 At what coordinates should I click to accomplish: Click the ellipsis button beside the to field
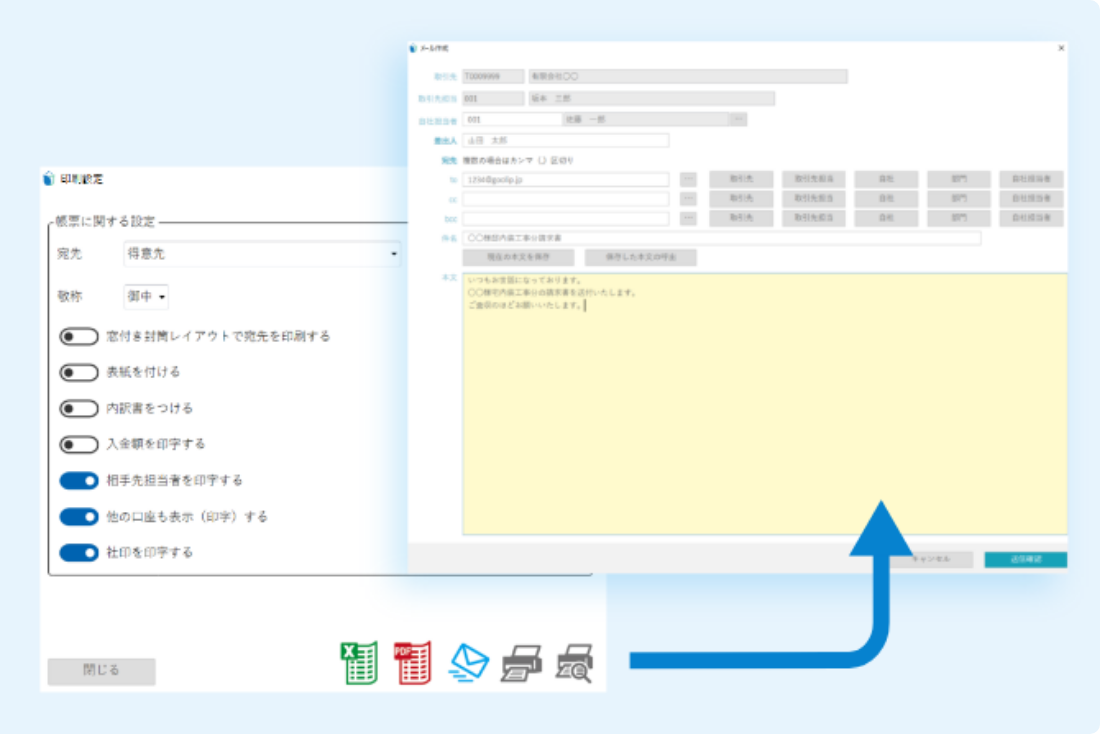point(688,180)
